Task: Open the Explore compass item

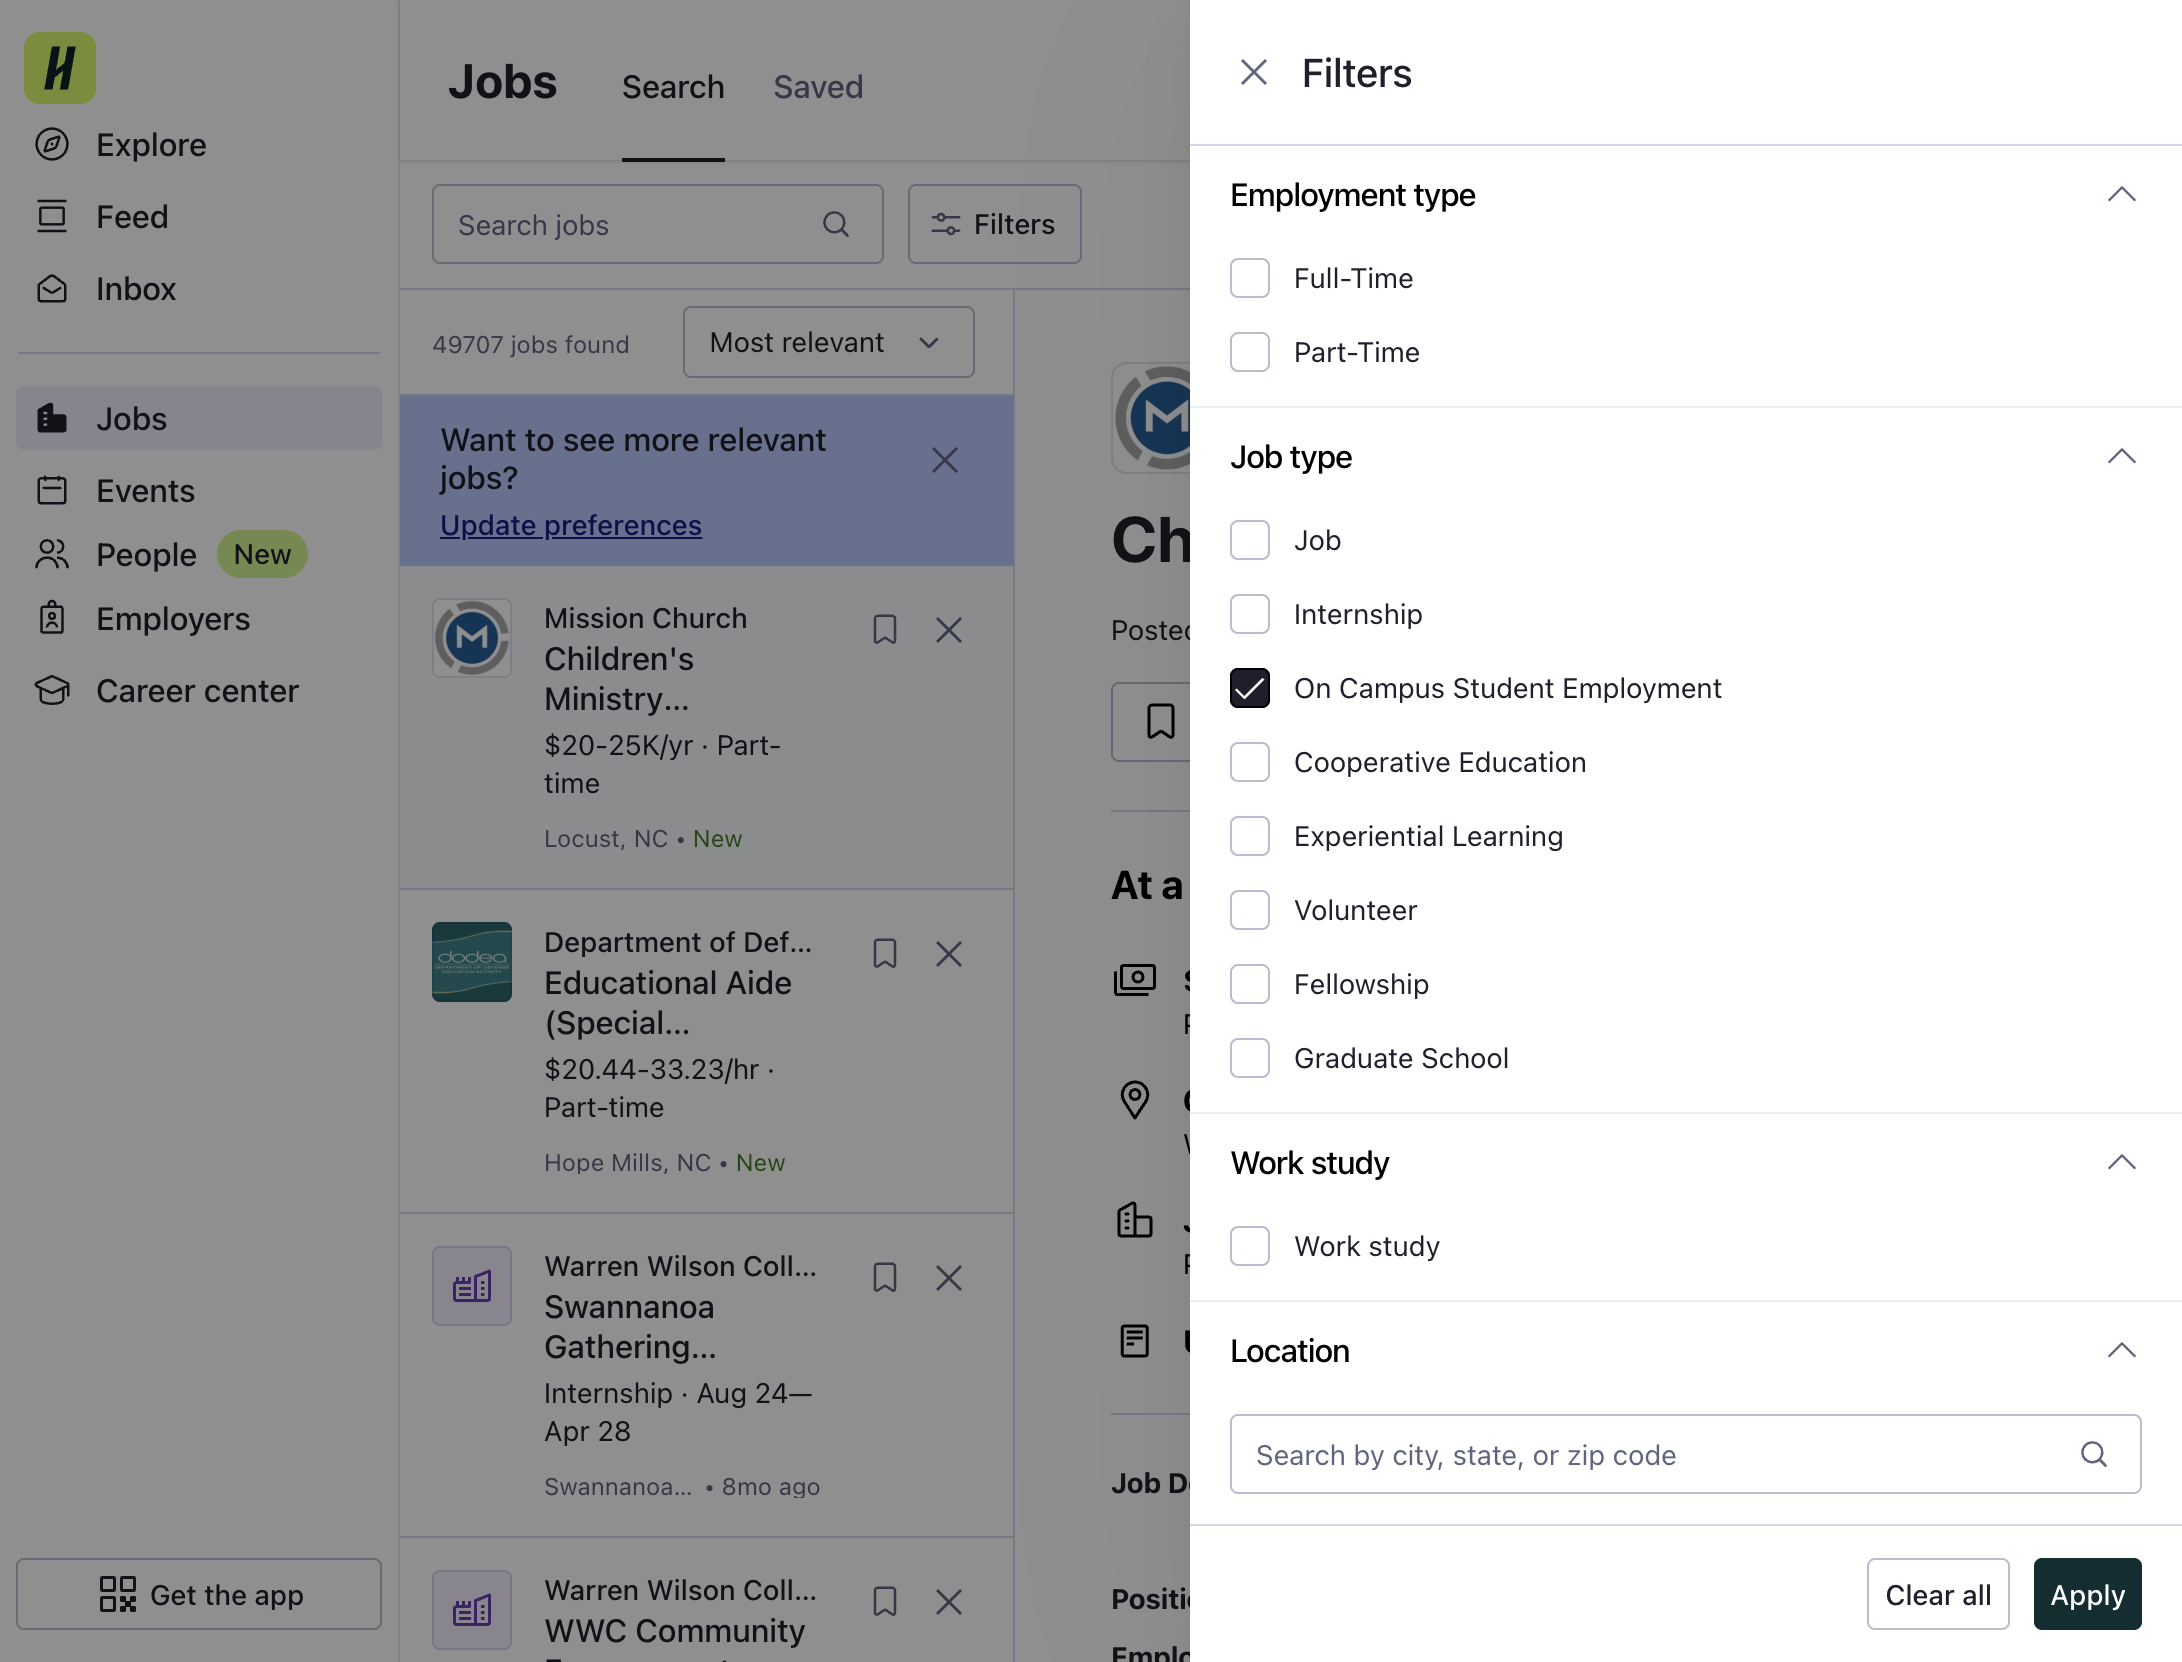Action: point(120,145)
